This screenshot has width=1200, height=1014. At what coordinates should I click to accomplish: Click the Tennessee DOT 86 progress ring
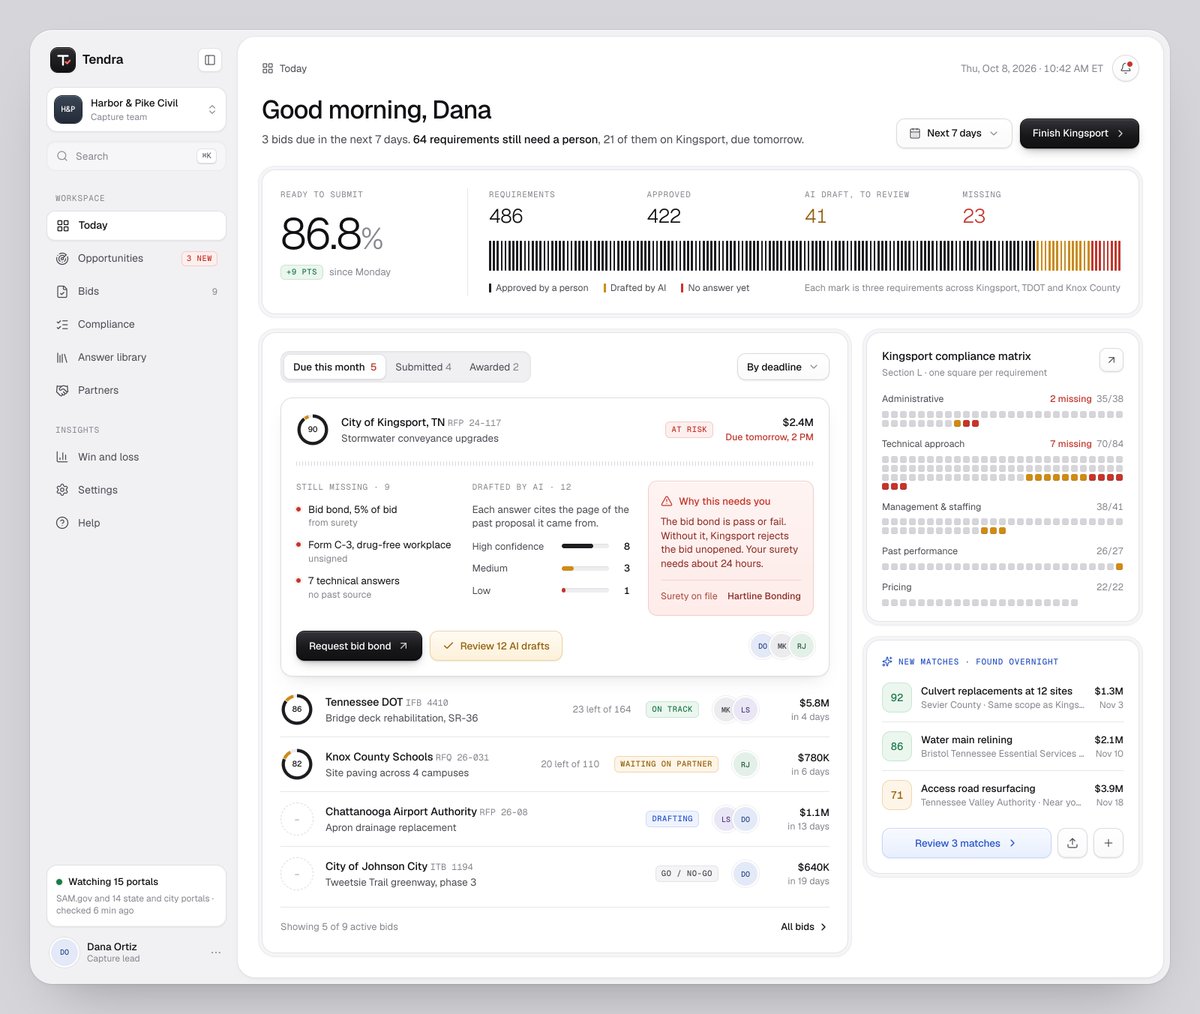297,710
